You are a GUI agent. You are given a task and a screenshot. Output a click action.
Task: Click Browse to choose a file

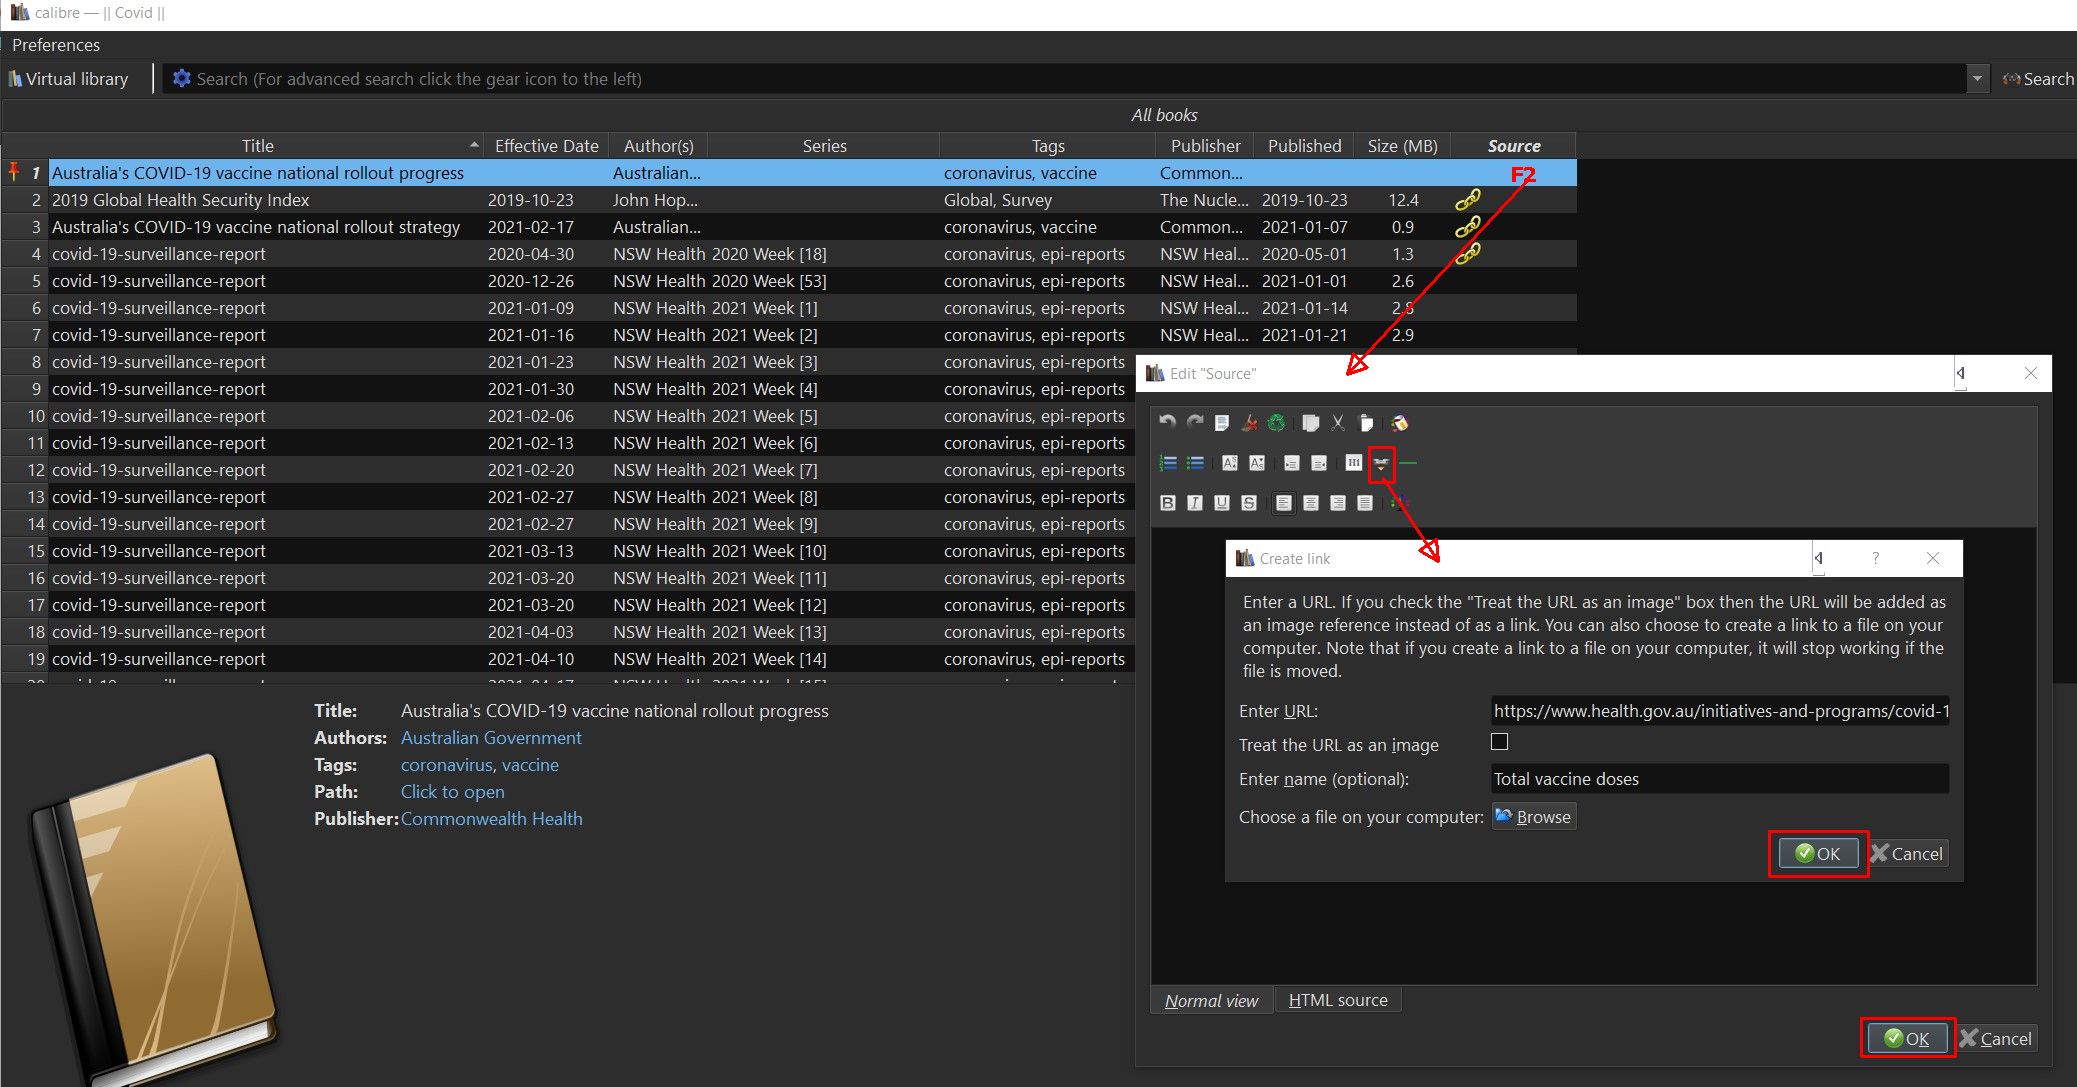tap(1534, 817)
